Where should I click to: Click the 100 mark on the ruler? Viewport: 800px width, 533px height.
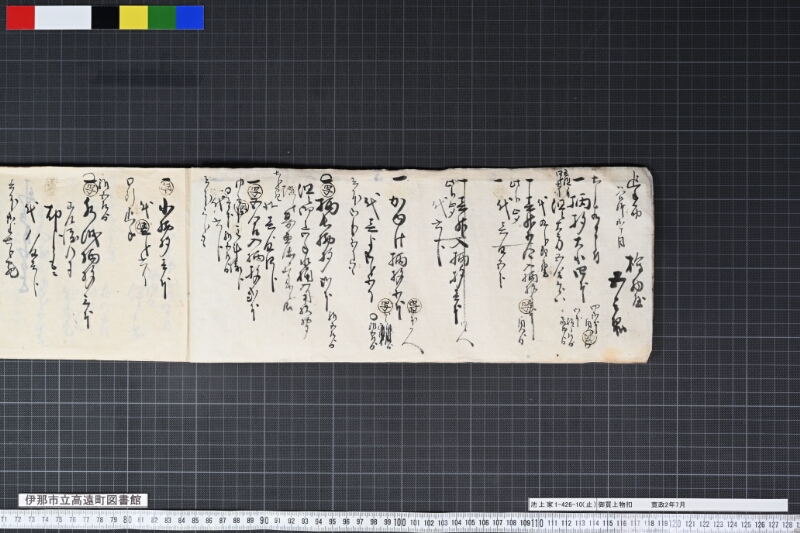400,522
